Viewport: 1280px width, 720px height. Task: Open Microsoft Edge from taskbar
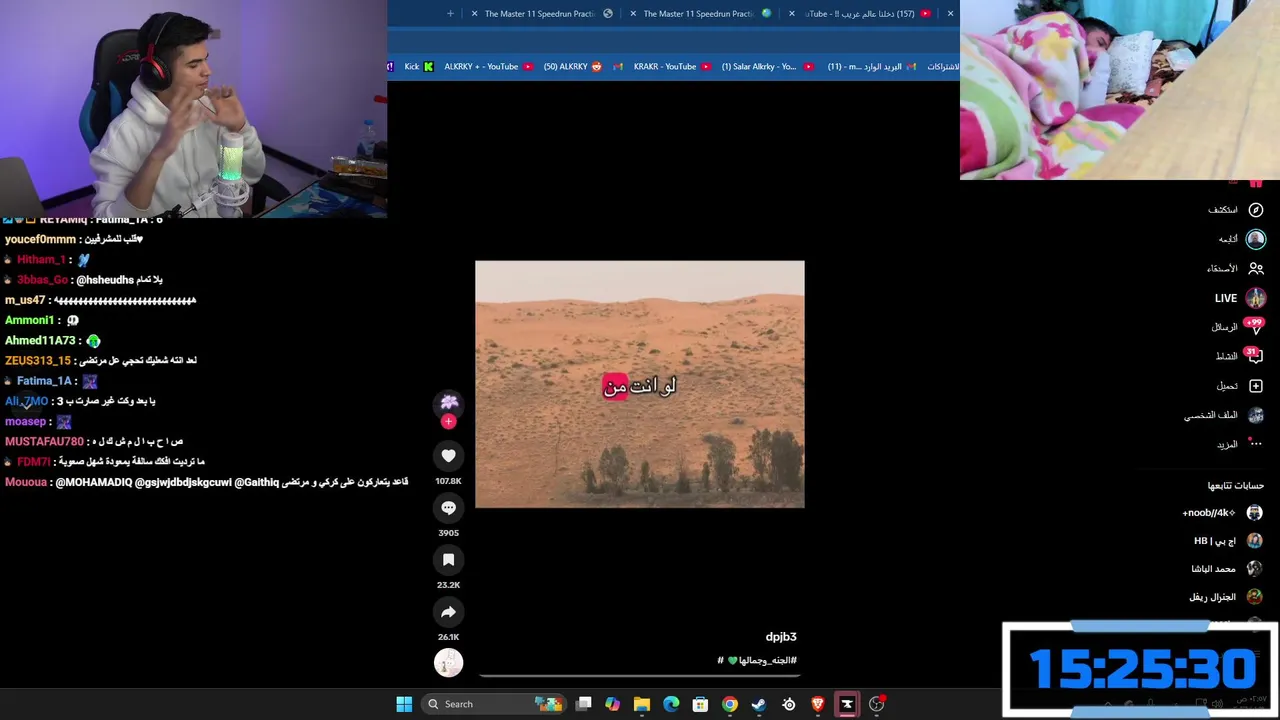(671, 704)
